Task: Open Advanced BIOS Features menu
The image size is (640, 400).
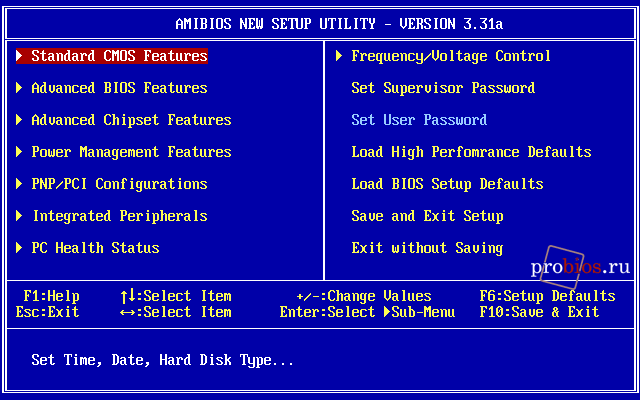Action: pyautogui.click(x=119, y=88)
